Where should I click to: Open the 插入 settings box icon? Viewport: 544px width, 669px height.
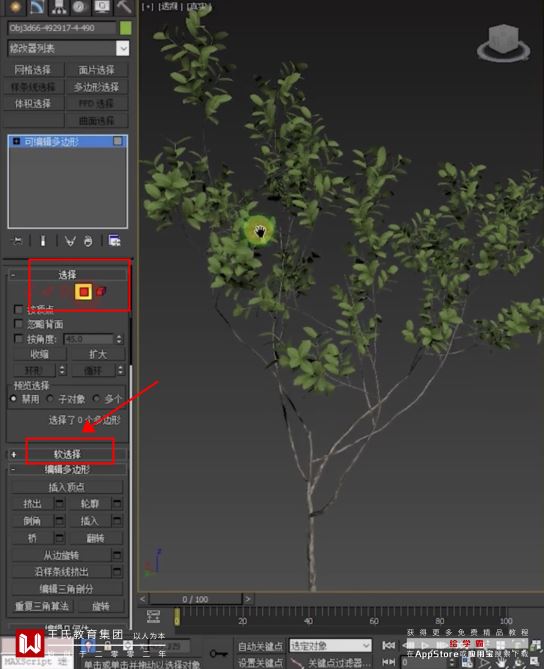pyautogui.click(x=117, y=521)
